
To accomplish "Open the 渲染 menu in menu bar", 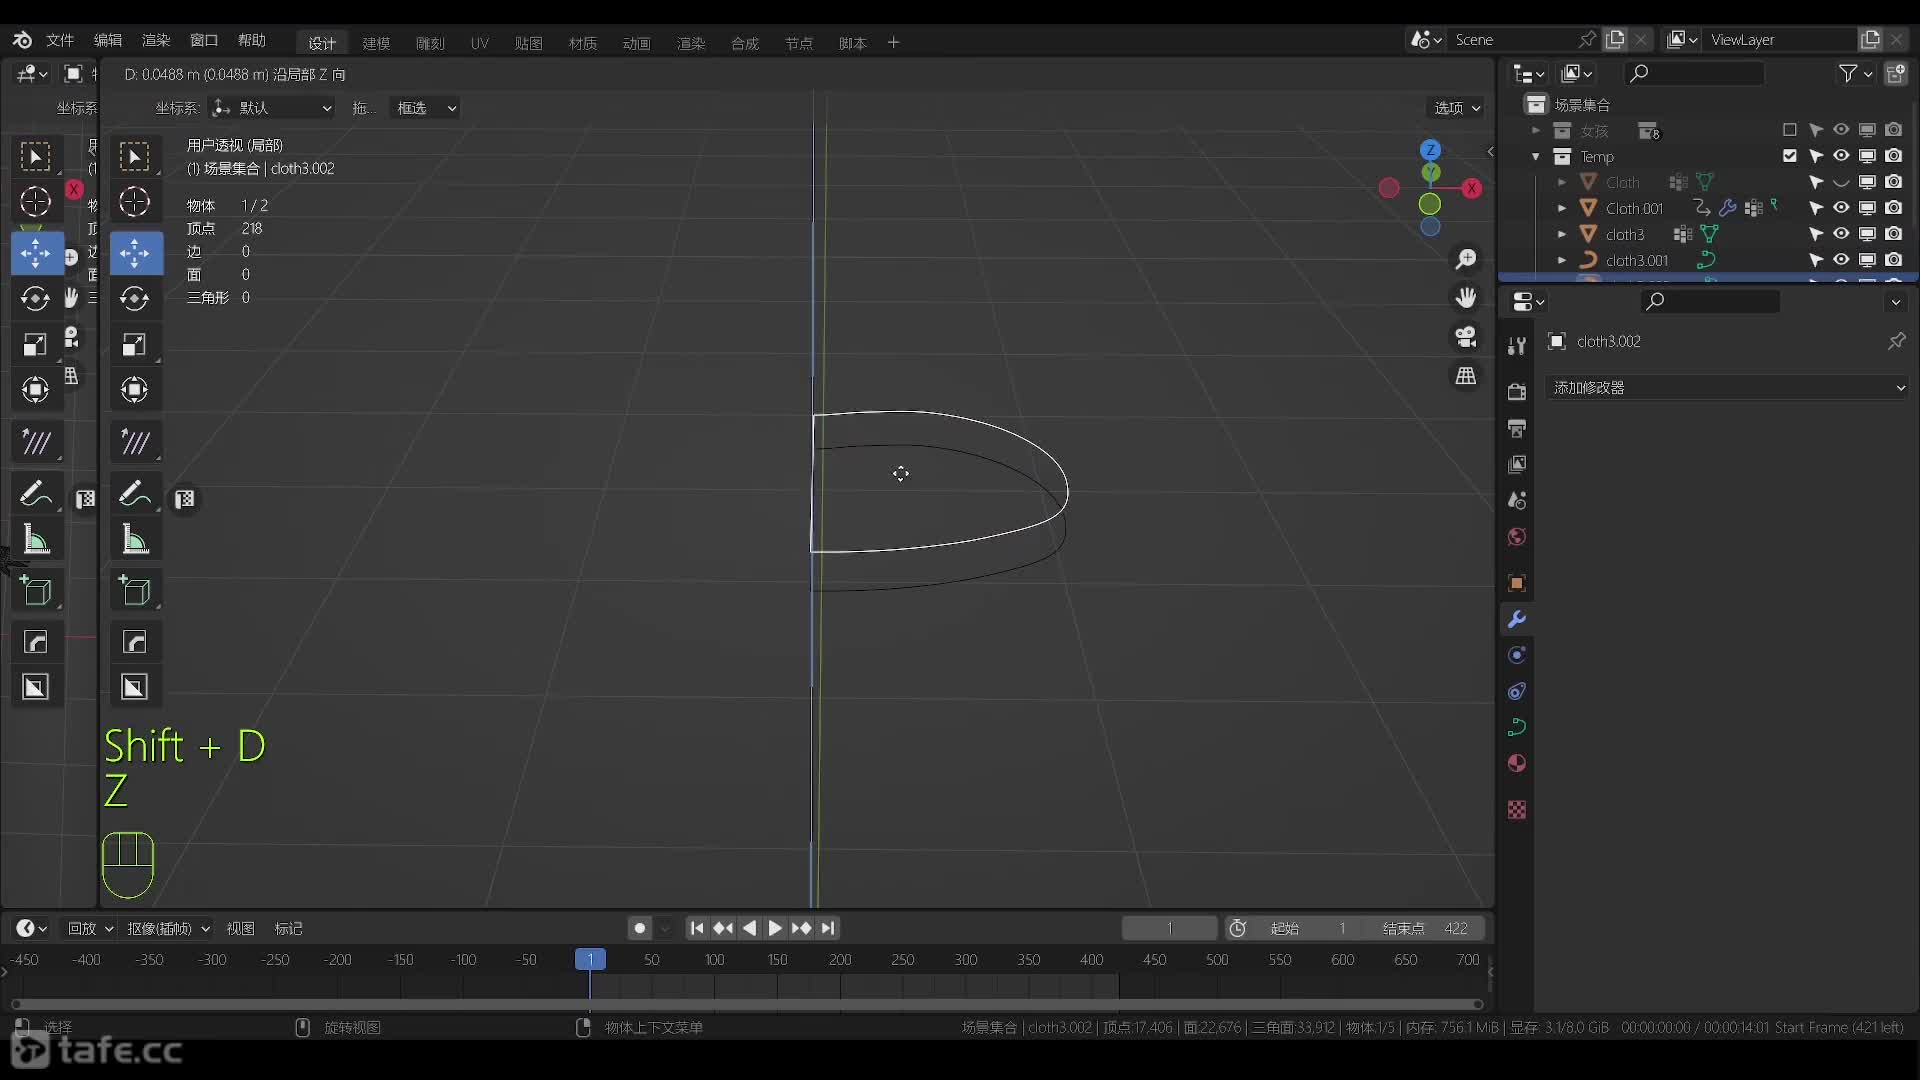I will pyautogui.click(x=154, y=38).
